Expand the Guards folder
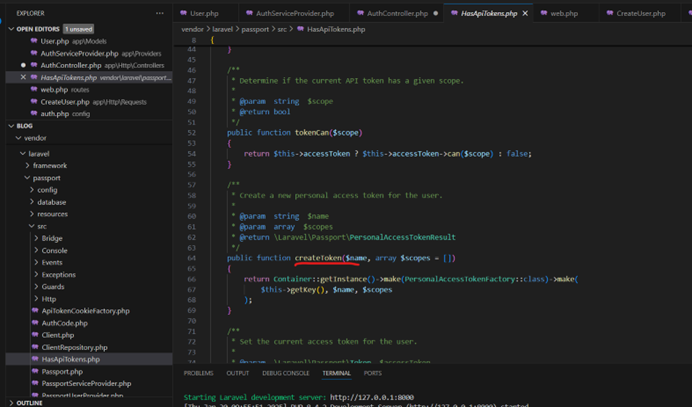Screen dimensions: 692x407 (36, 286)
